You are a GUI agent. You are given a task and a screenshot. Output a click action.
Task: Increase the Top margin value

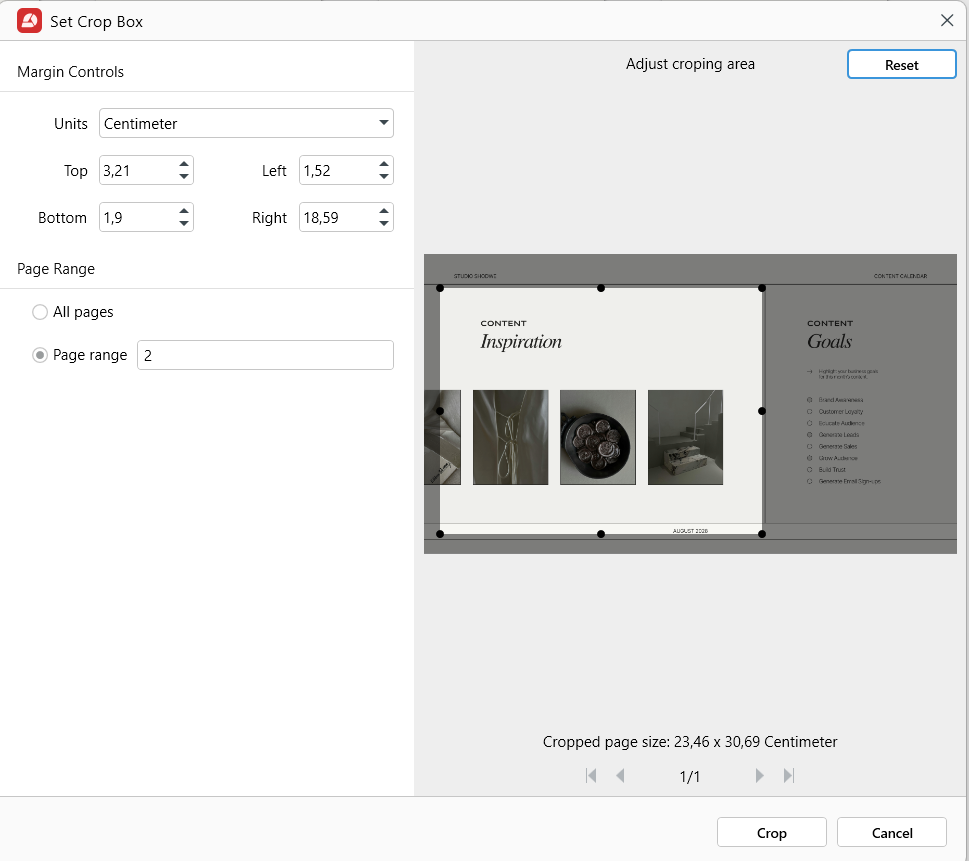point(184,165)
